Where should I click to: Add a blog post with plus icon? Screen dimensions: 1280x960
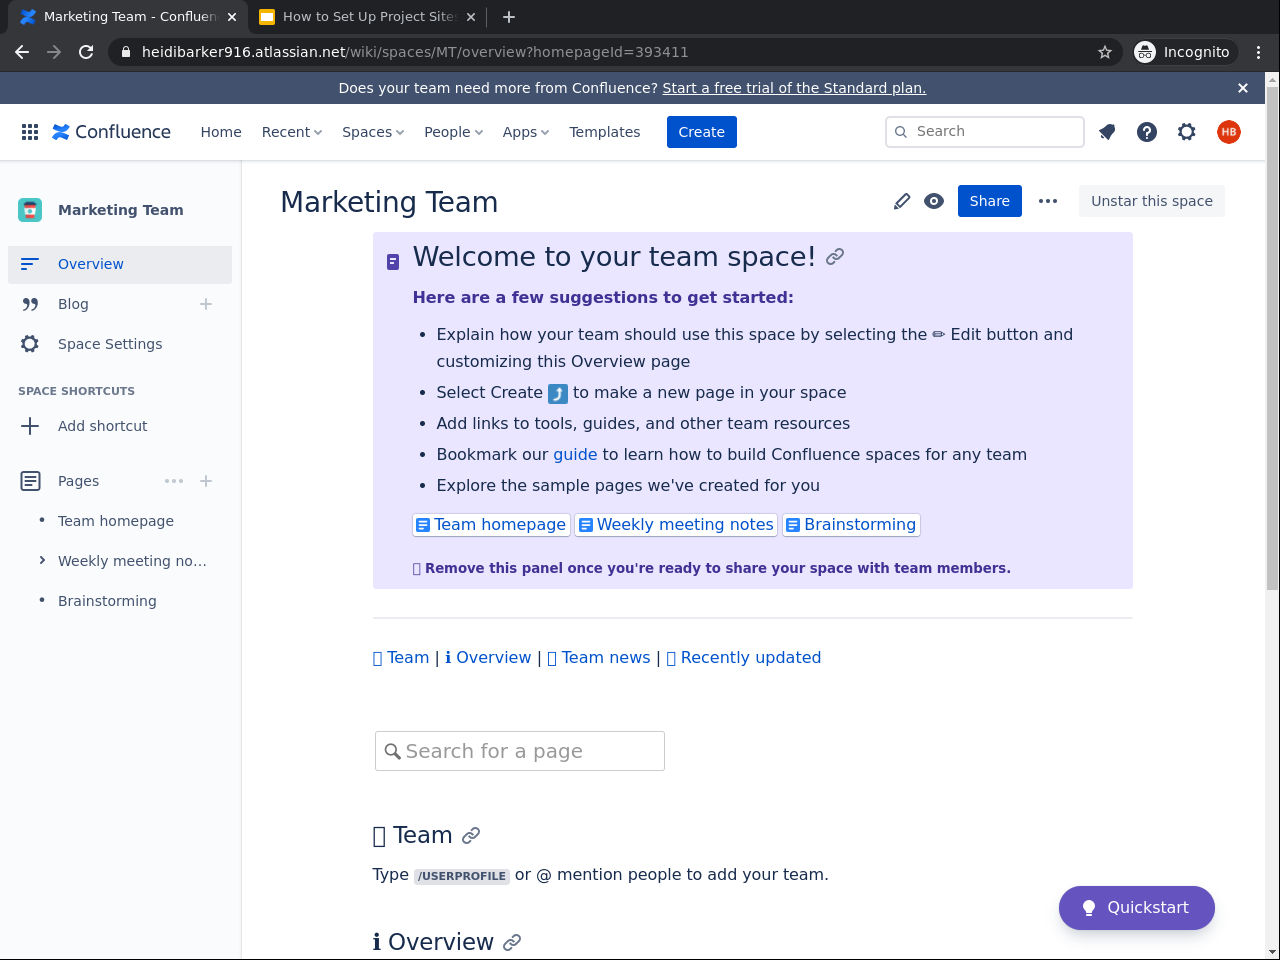[x=206, y=304]
